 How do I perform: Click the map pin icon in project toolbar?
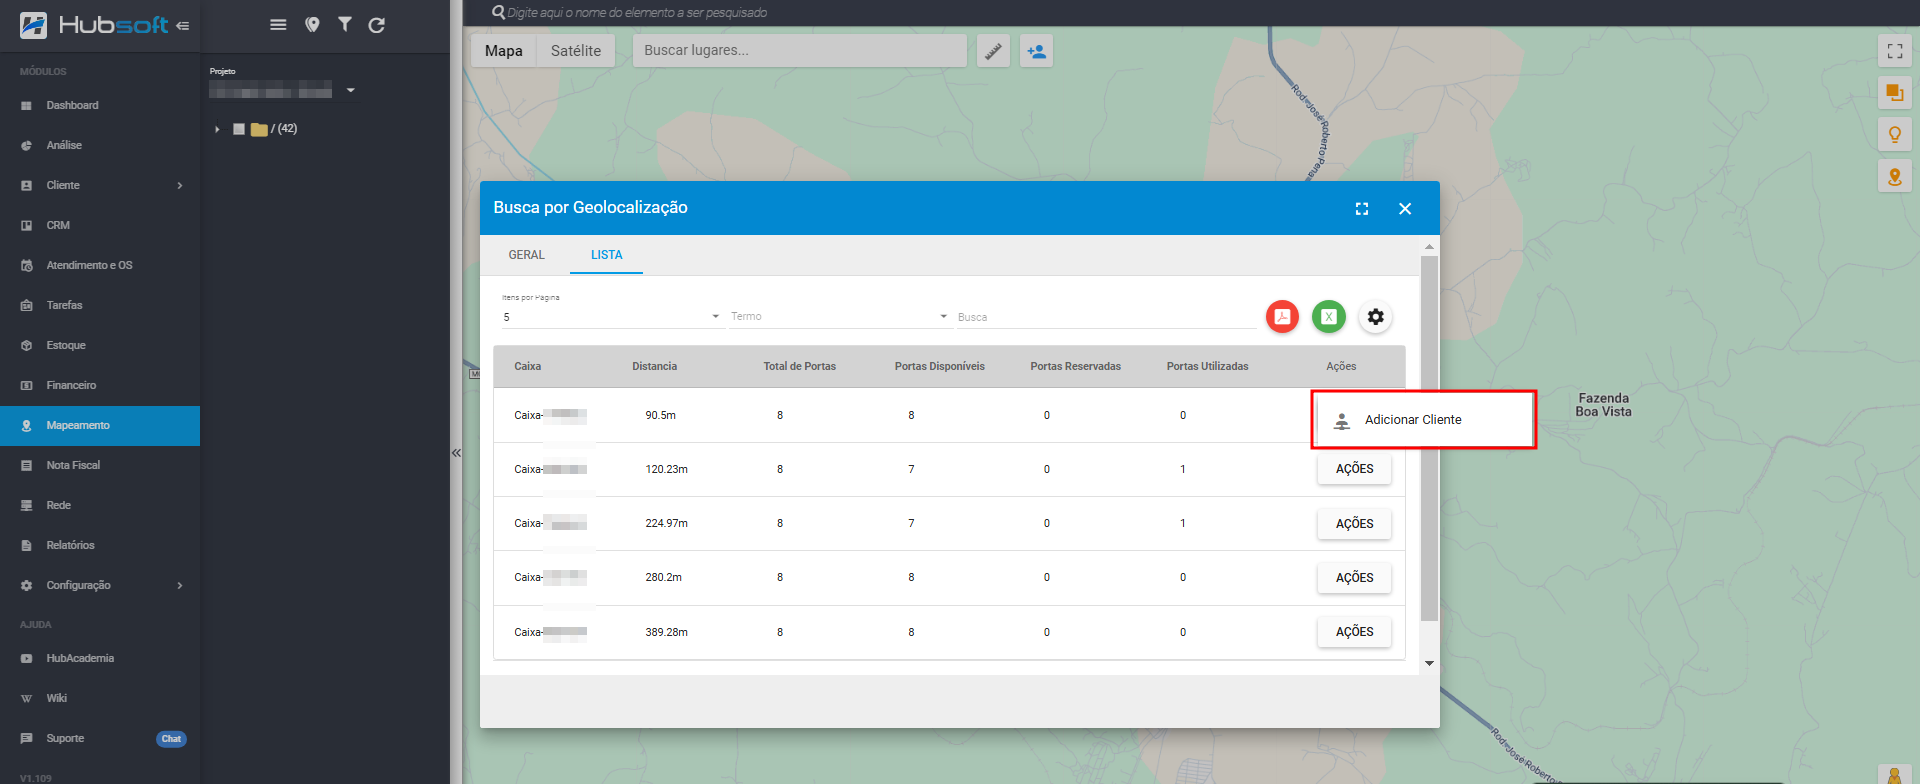pyautogui.click(x=313, y=25)
